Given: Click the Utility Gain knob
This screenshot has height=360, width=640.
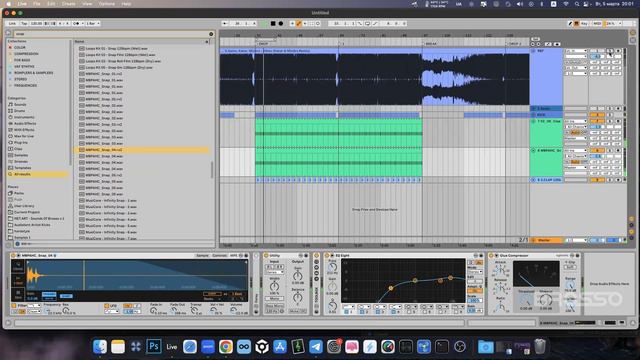Looking at the screenshot, I should (298, 276).
